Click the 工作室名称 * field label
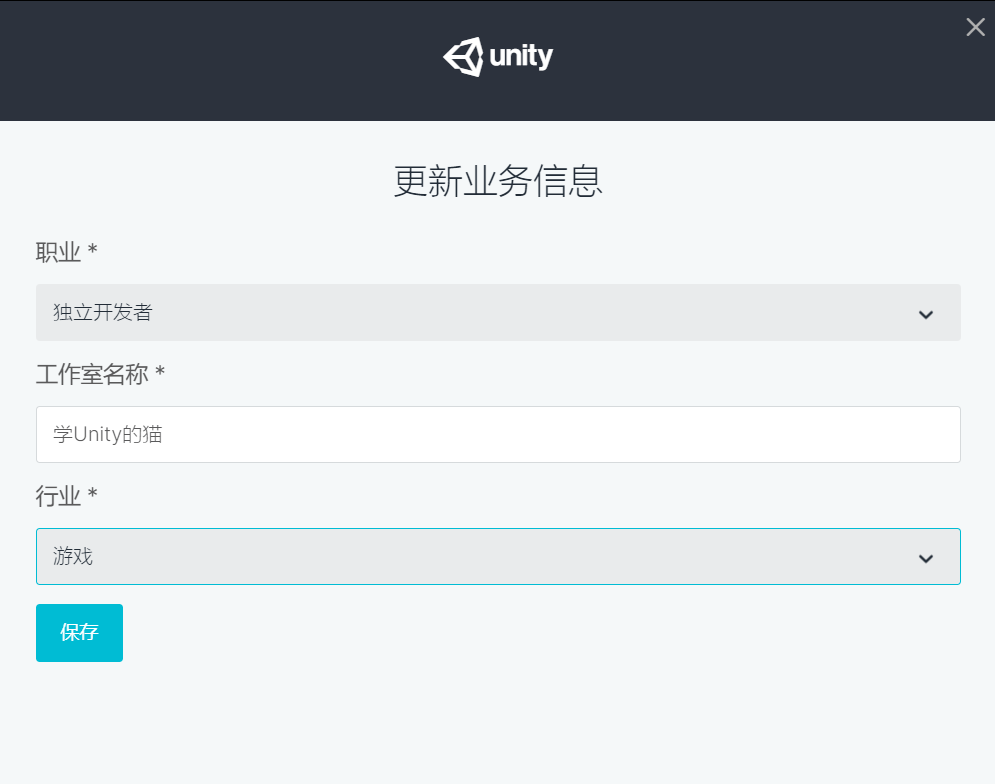The image size is (995, 784). click(x=100, y=374)
